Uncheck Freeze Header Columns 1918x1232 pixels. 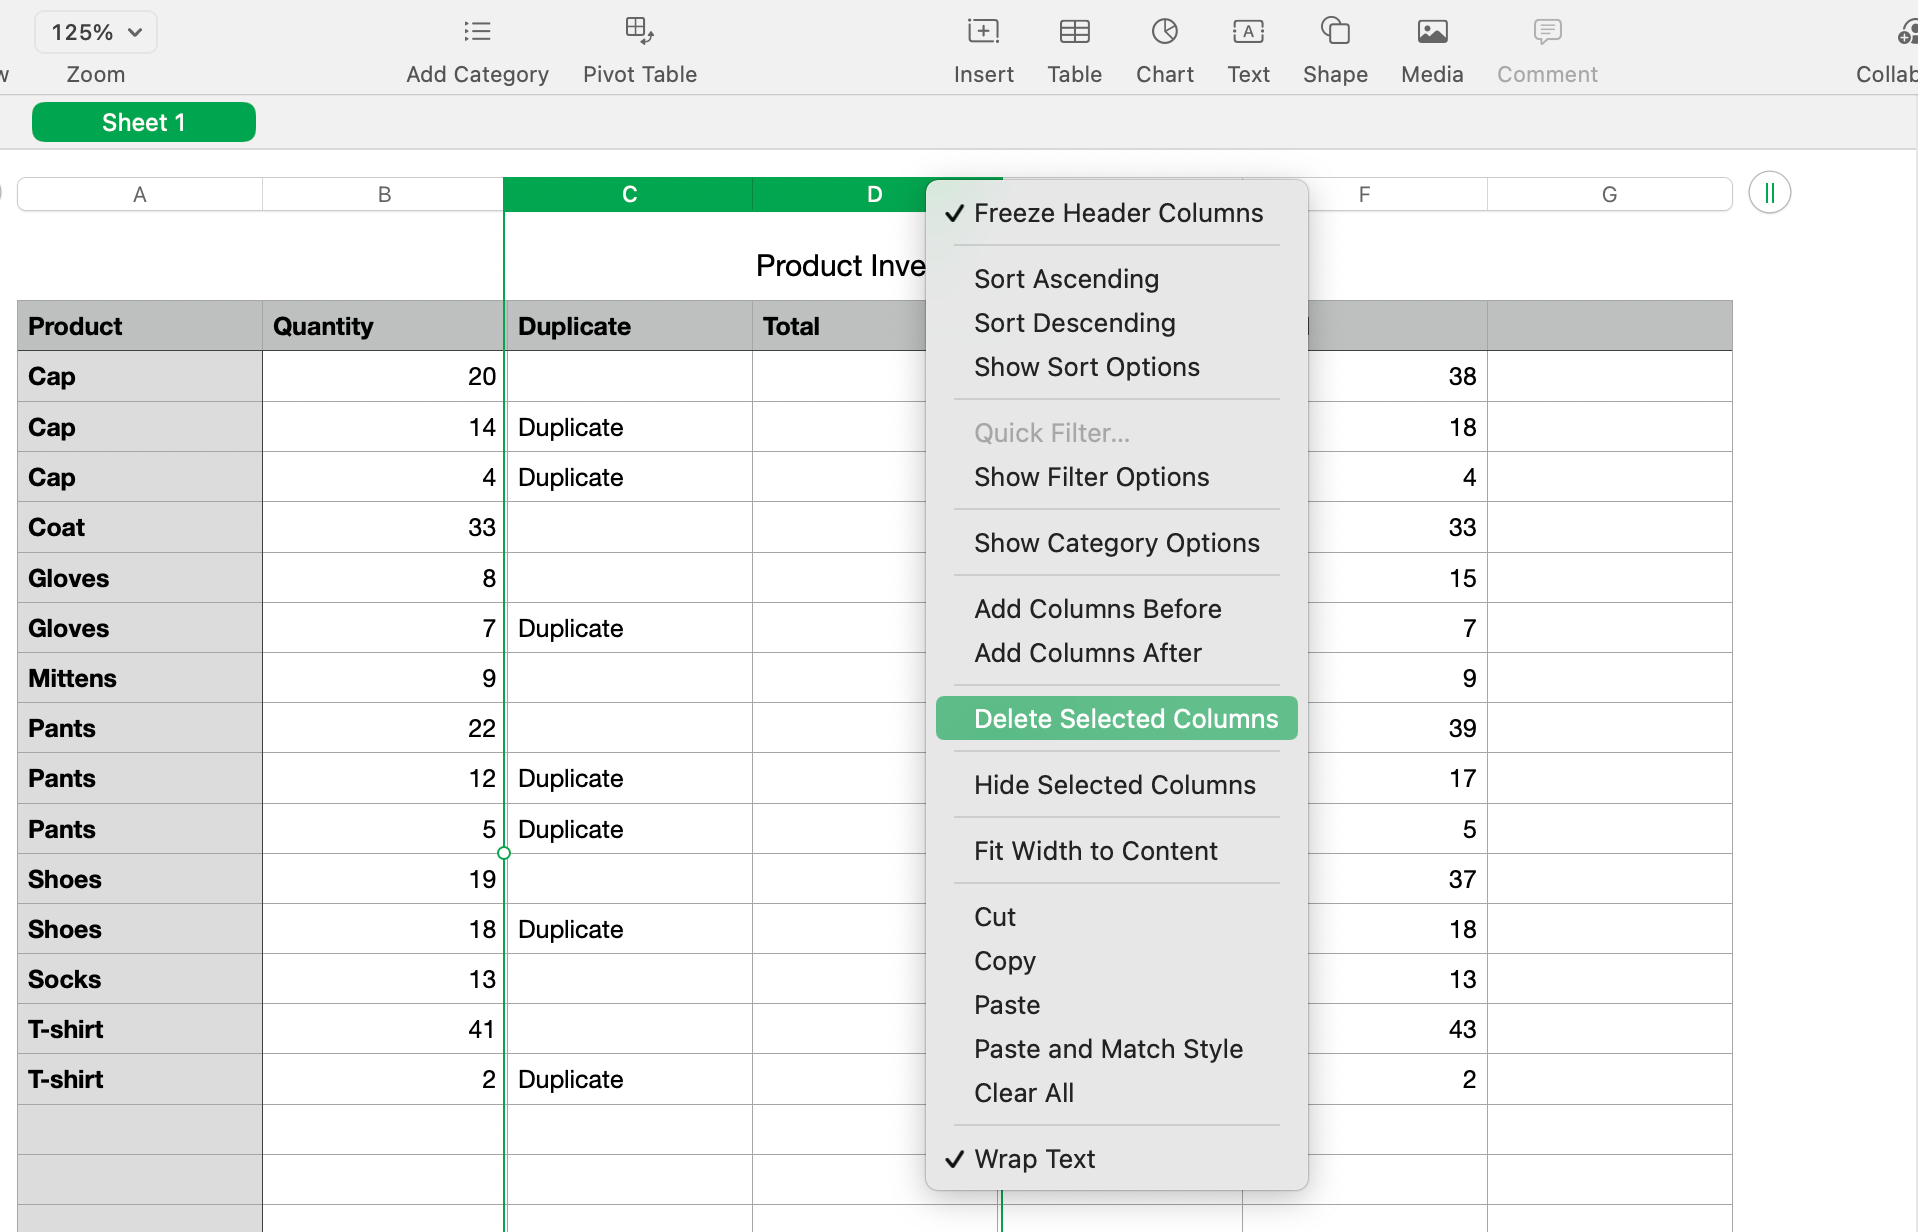pos(1118,212)
